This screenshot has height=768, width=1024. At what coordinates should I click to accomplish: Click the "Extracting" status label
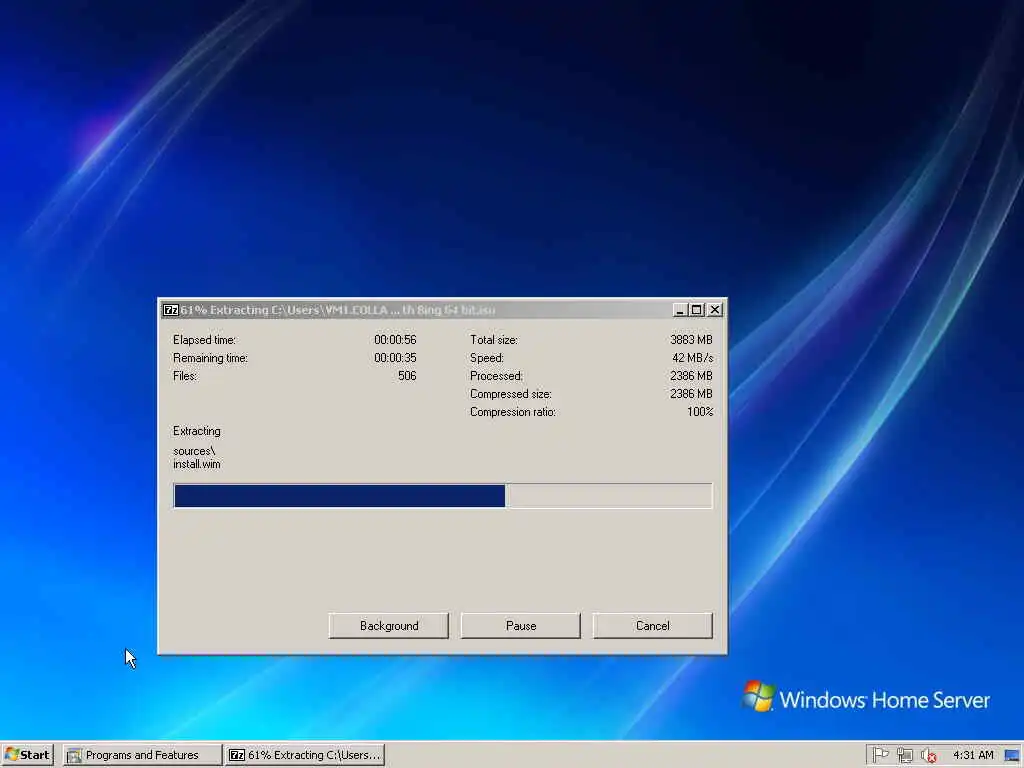(x=197, y=431)
